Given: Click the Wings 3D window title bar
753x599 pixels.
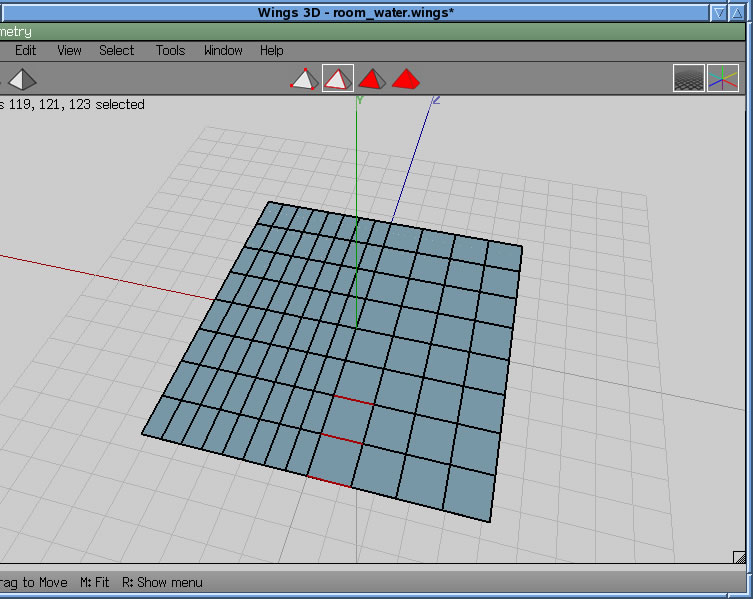Looking at the screenshot, I should 355,12.
